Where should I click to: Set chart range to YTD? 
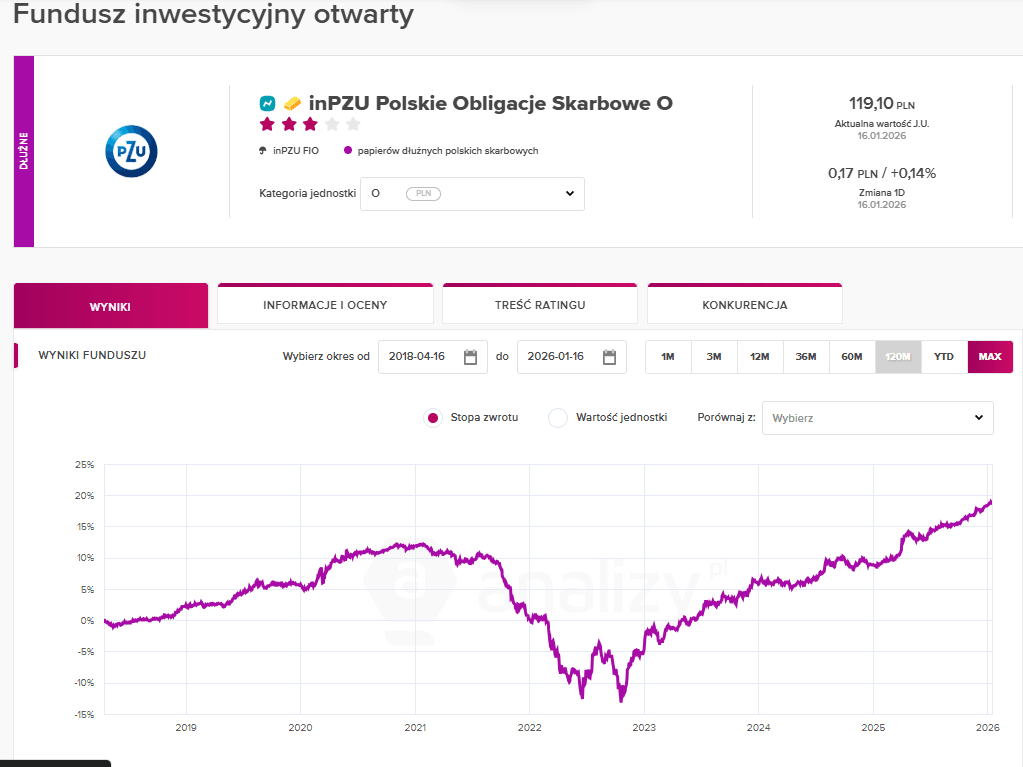click(x=944, y=357)
